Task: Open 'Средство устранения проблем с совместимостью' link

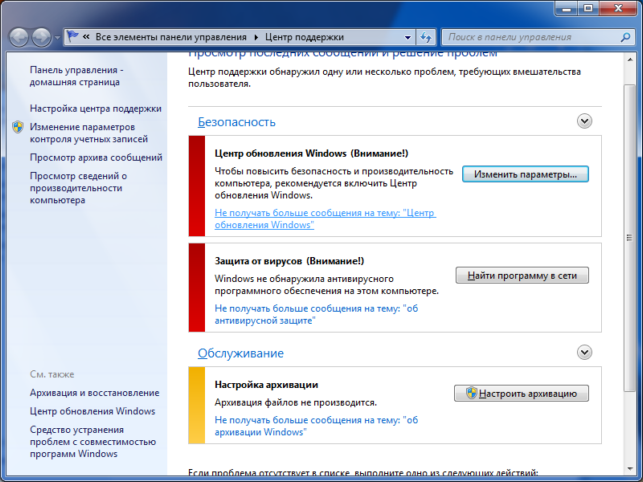Action: click(x=93, y=442)
